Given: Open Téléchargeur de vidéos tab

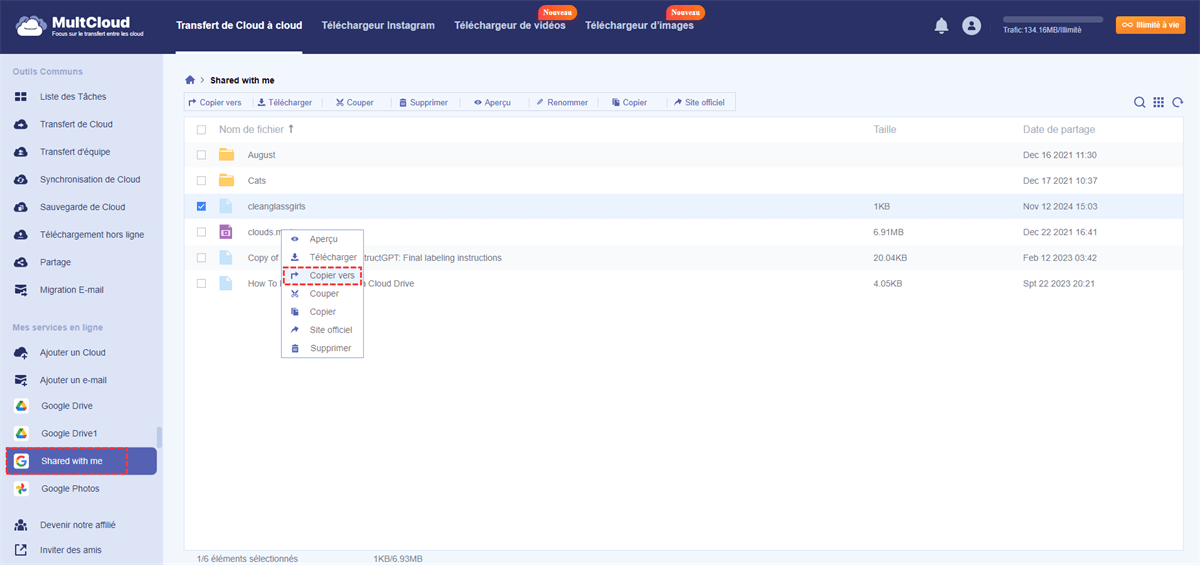Looking at the screenshot, I should [x=509, y=26].
